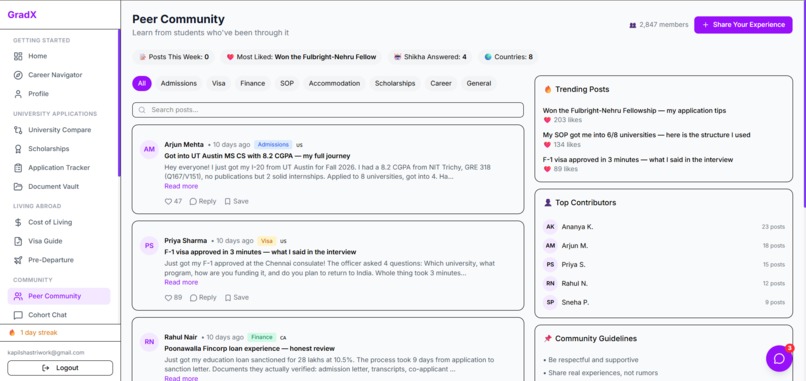Click the Countries stat chip
The width and height of the screenshot is (806, 381).
pos(508,57)
